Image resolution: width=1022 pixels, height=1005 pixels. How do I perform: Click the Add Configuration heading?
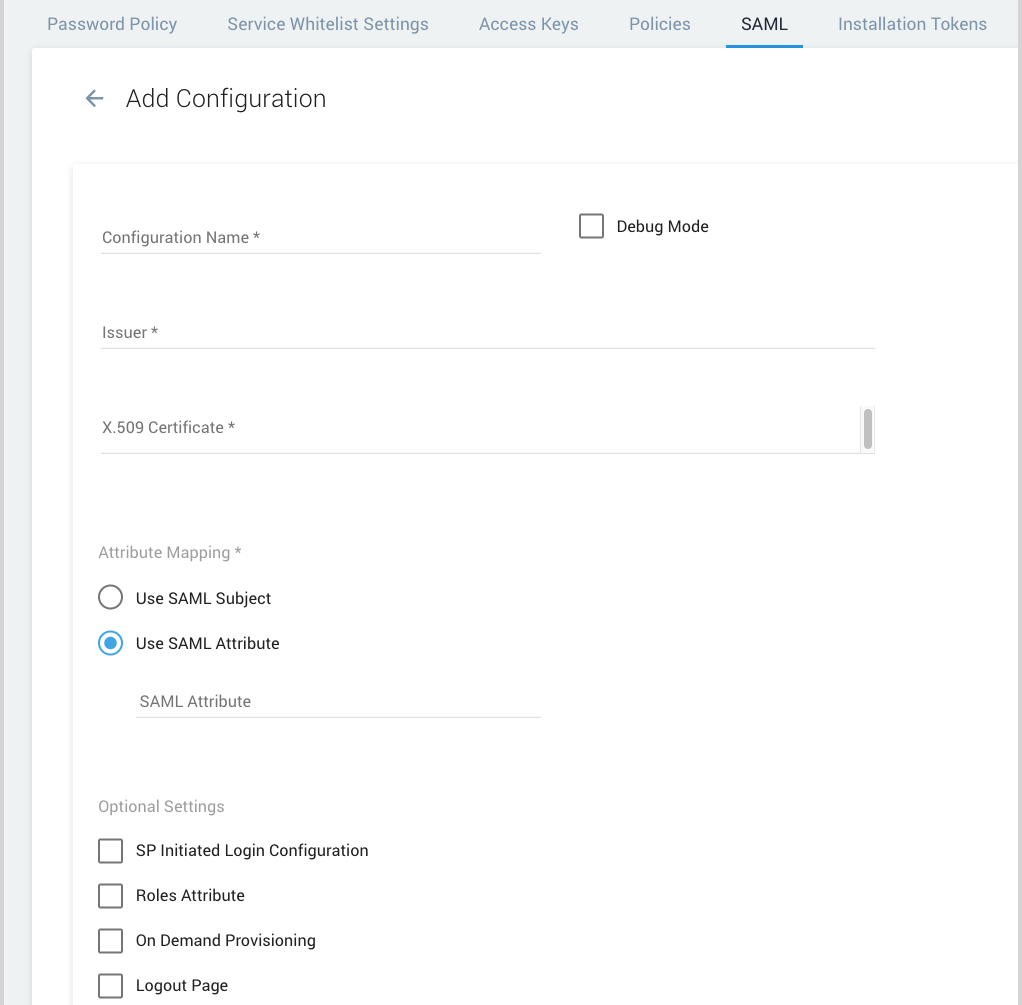point(225,98)
